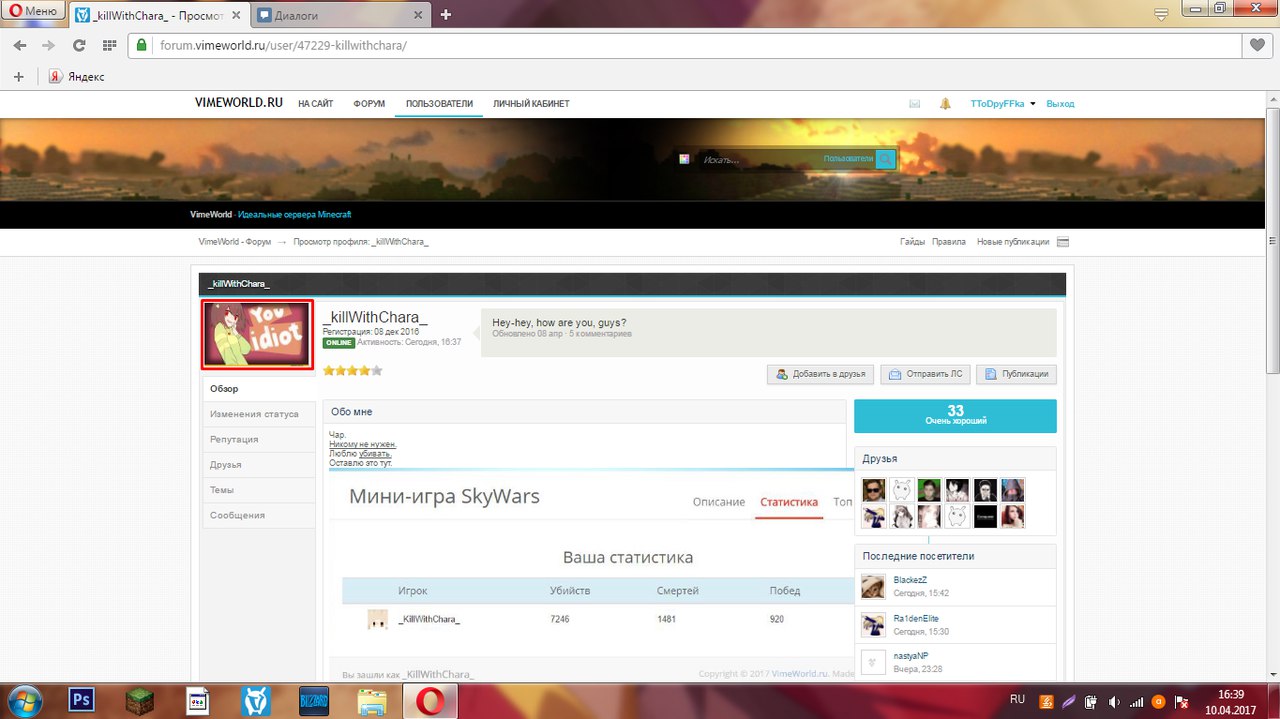Open the Публикации button

1016,374
